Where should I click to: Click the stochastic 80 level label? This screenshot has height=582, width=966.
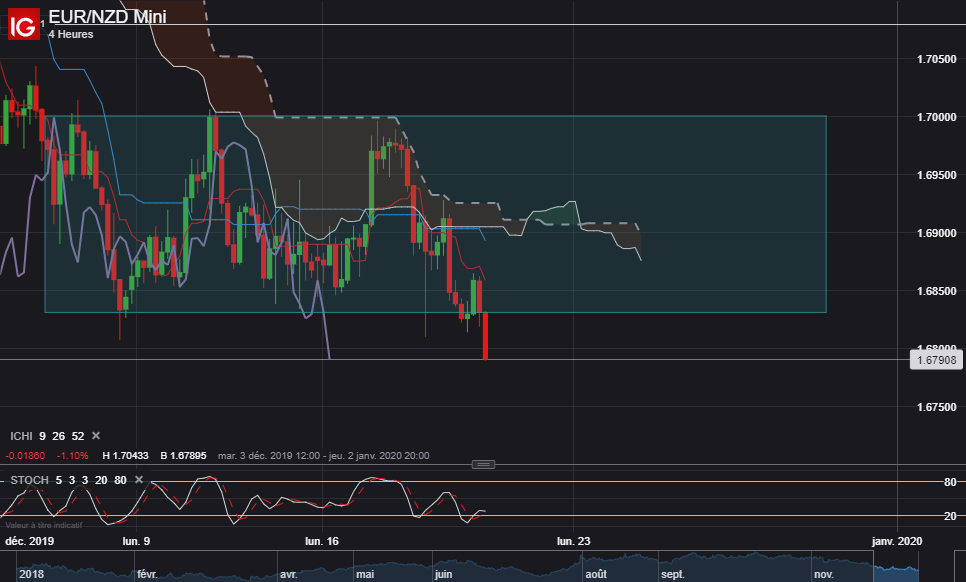point(950,482)
